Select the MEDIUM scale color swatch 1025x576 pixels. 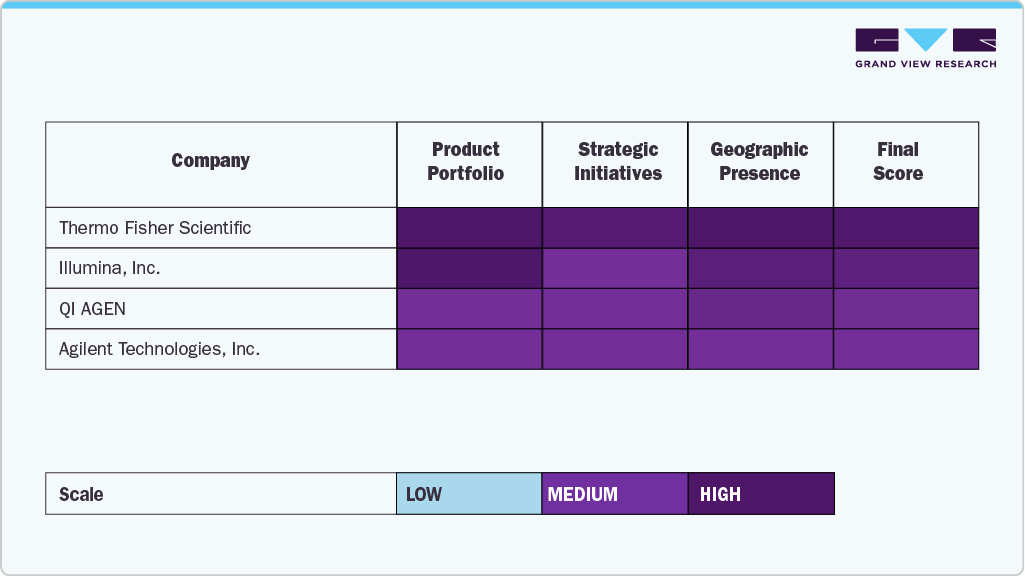[614, 494]
